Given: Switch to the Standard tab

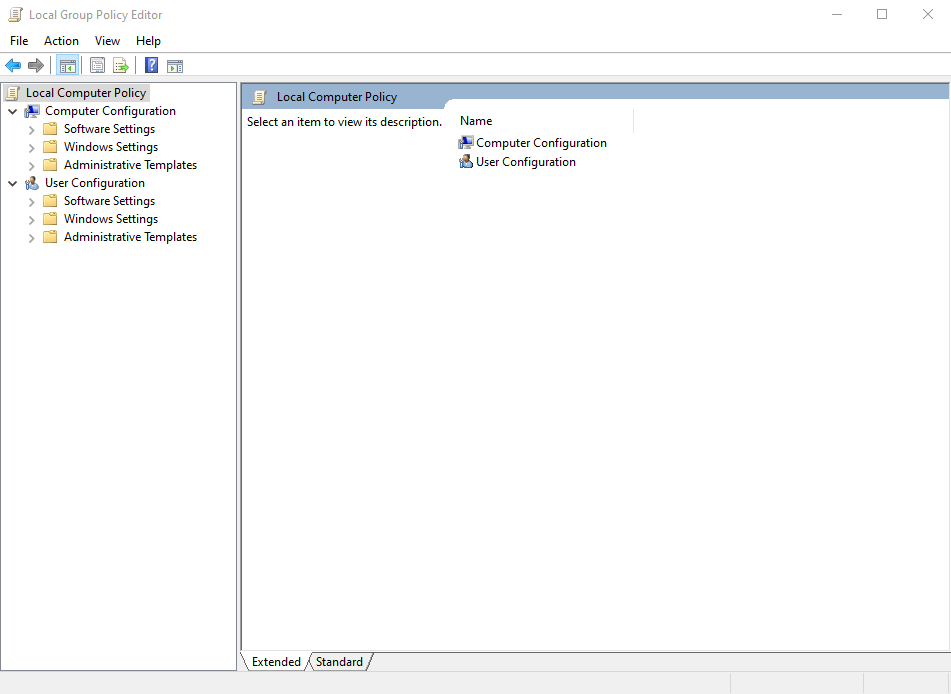Looking at the screenshot, I should 339,661.
